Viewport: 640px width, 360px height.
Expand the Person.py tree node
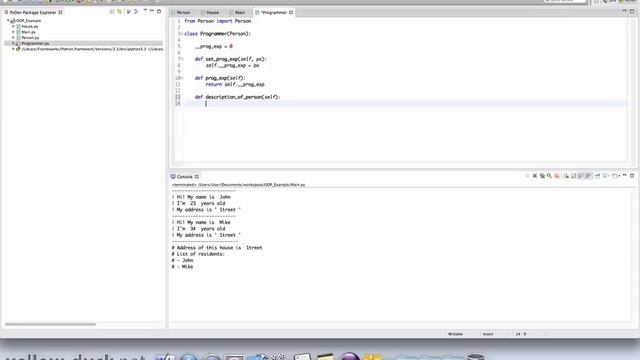click(x=13, y=38)
